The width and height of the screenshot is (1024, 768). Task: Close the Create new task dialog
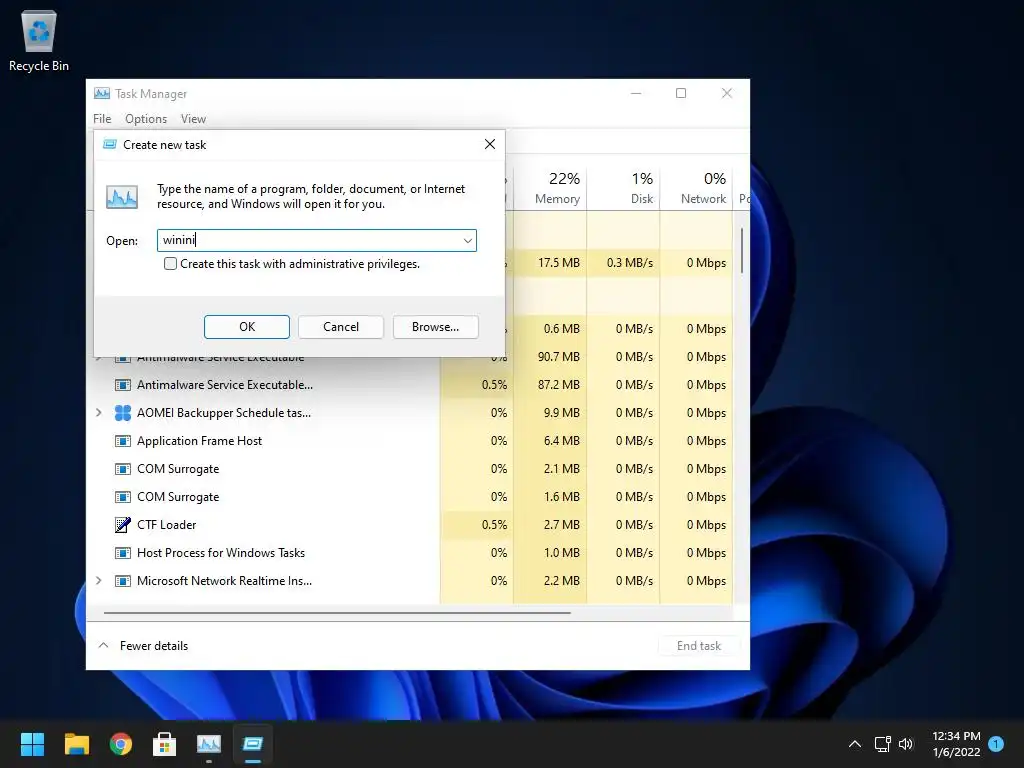[490, 144]
